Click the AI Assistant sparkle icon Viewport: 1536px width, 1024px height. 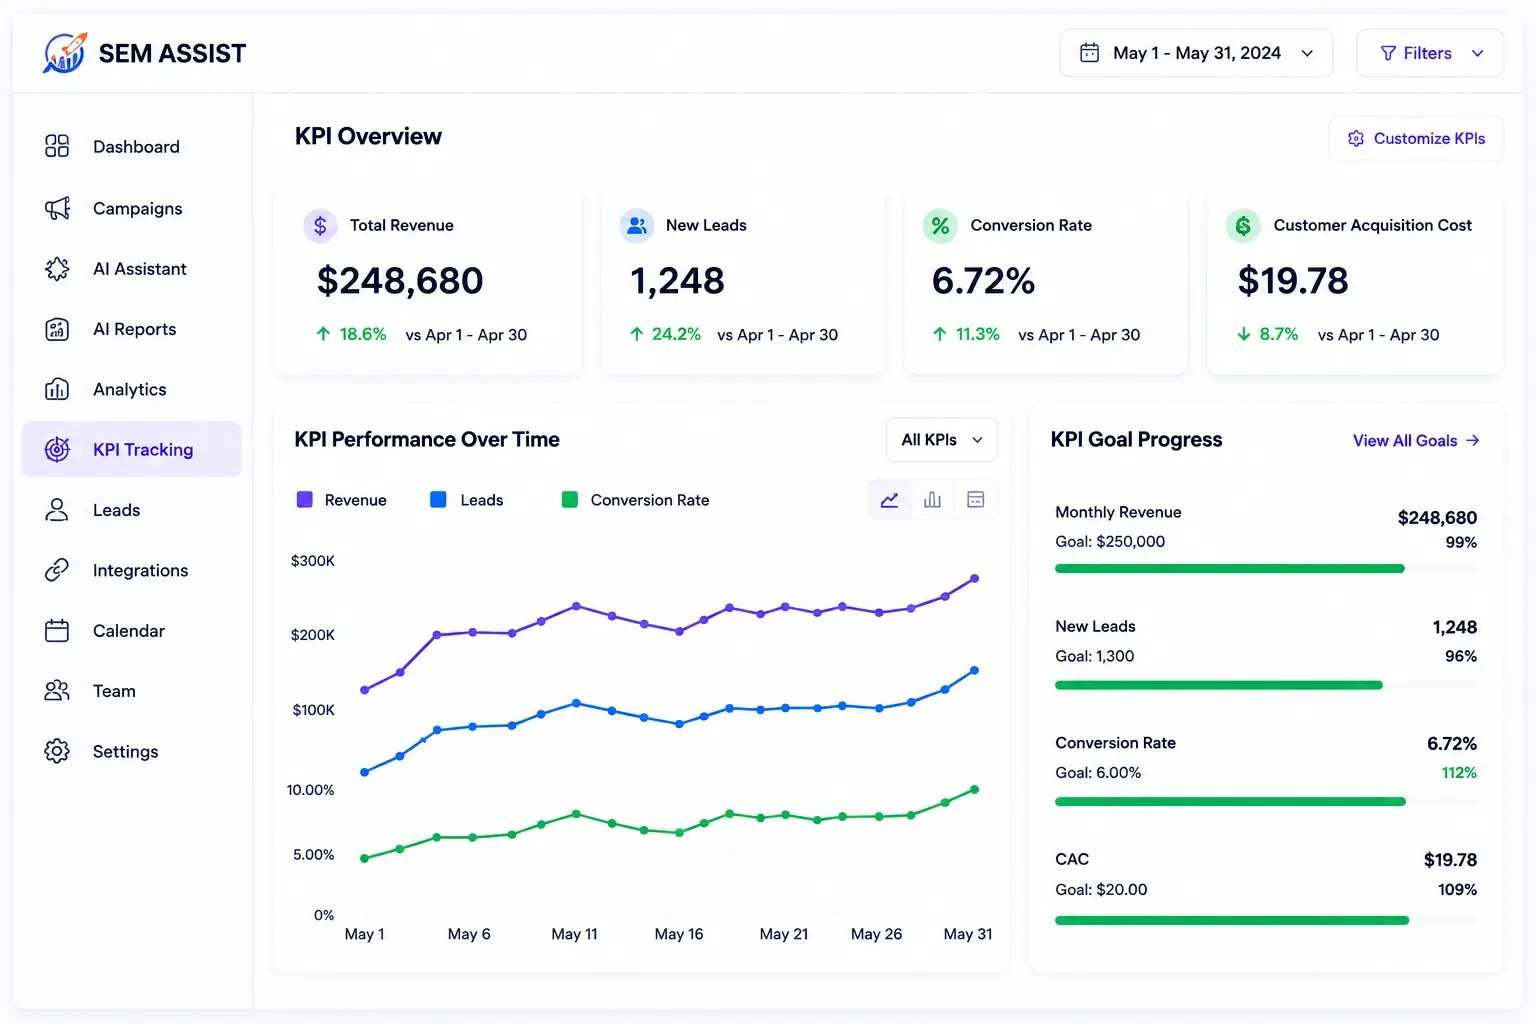[57, 268]
